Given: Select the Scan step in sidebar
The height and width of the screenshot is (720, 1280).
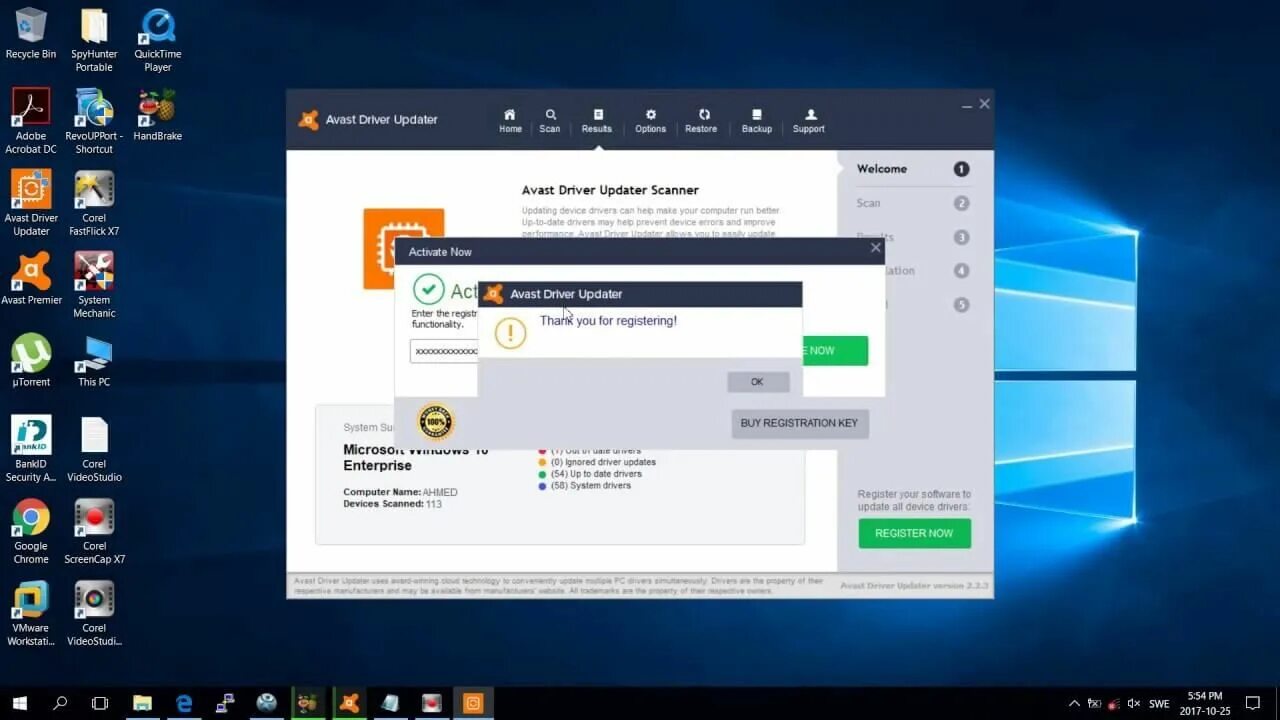Looking at the screenshot, I should click(868, 203).
